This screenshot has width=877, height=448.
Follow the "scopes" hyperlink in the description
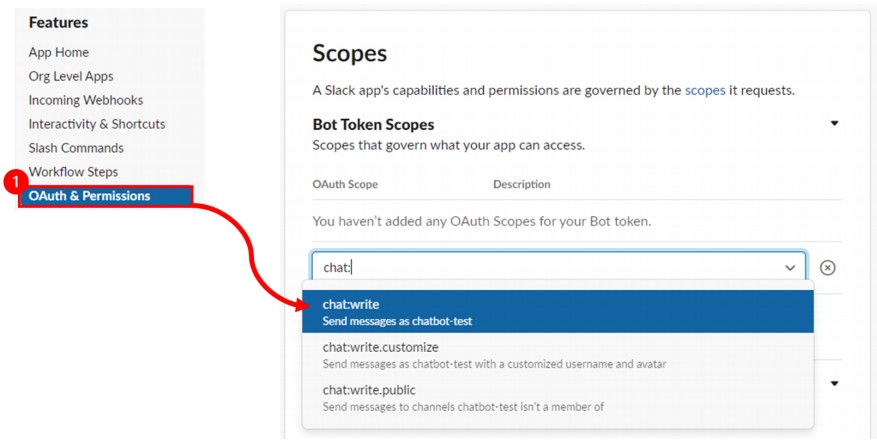pos(703,90)
